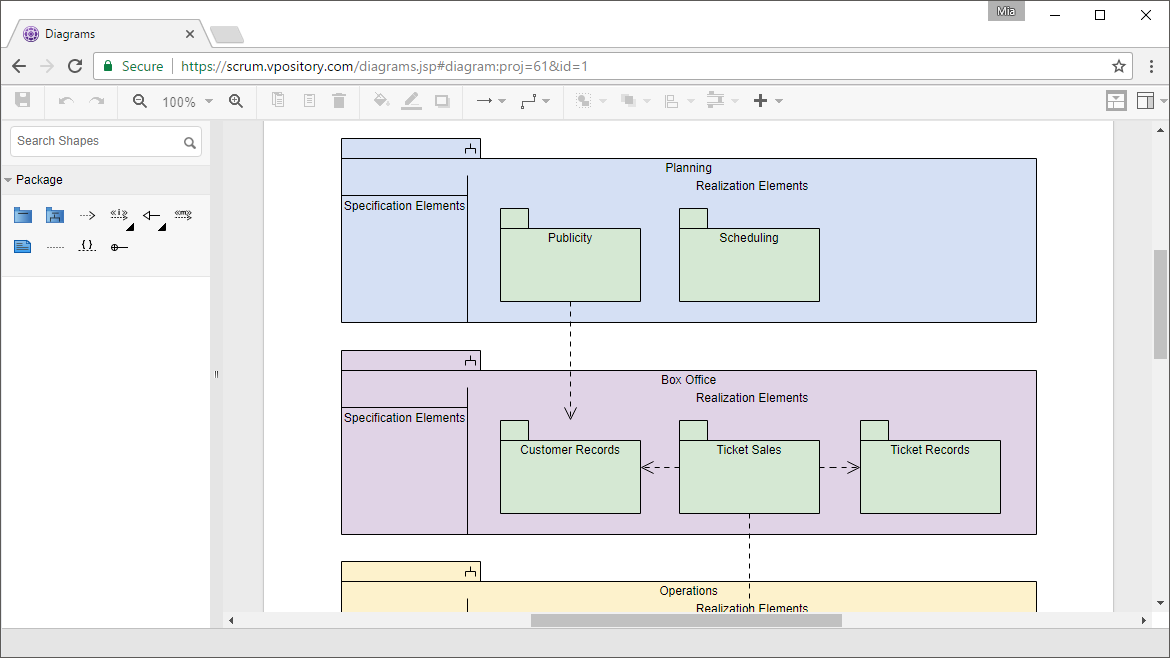1170x658 pixels.
Task: Open the line color pencil tool
Action: (411, 101)
